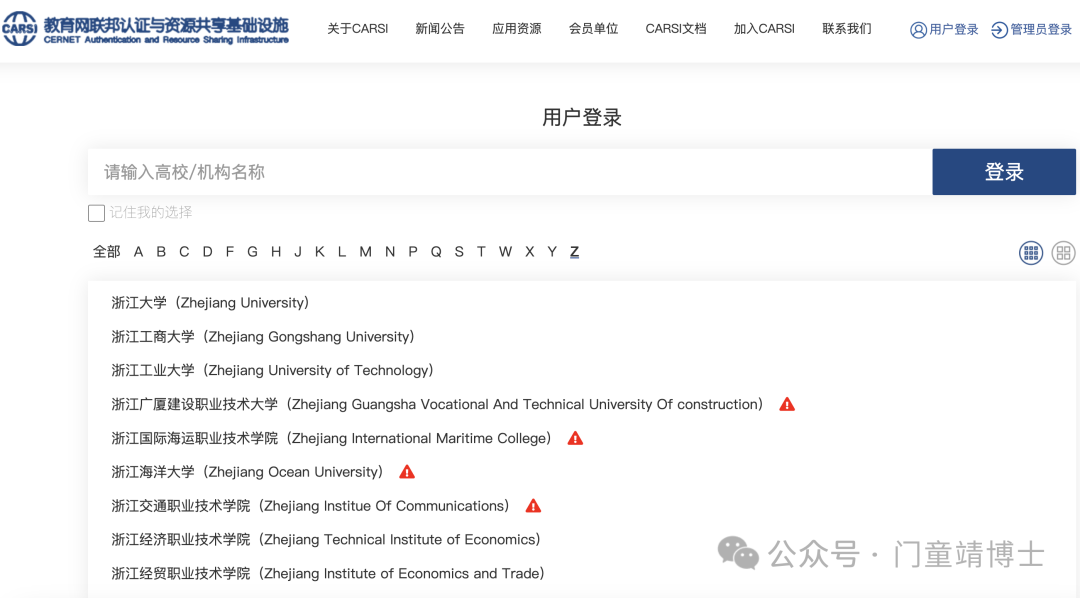
Task: Filter institutions by letter T
Action: click(481, 251)
